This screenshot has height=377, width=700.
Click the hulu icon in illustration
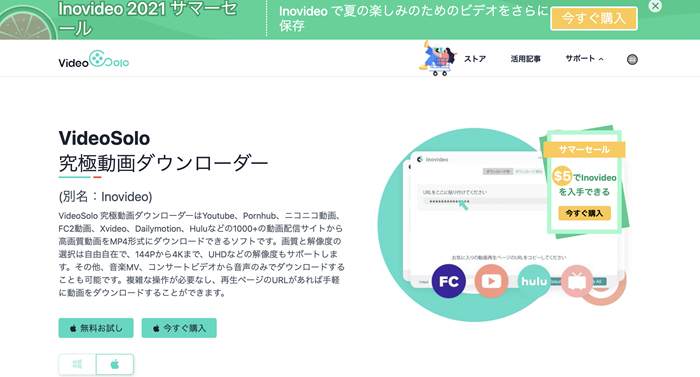(534, 281)
